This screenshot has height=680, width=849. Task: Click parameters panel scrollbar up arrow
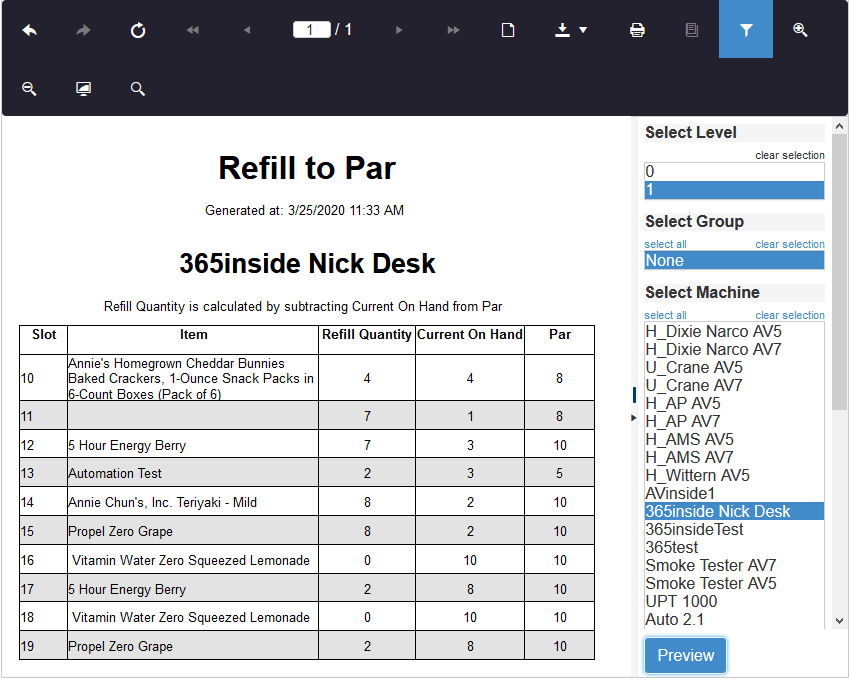pyautogui.click(x=839, y=126)
